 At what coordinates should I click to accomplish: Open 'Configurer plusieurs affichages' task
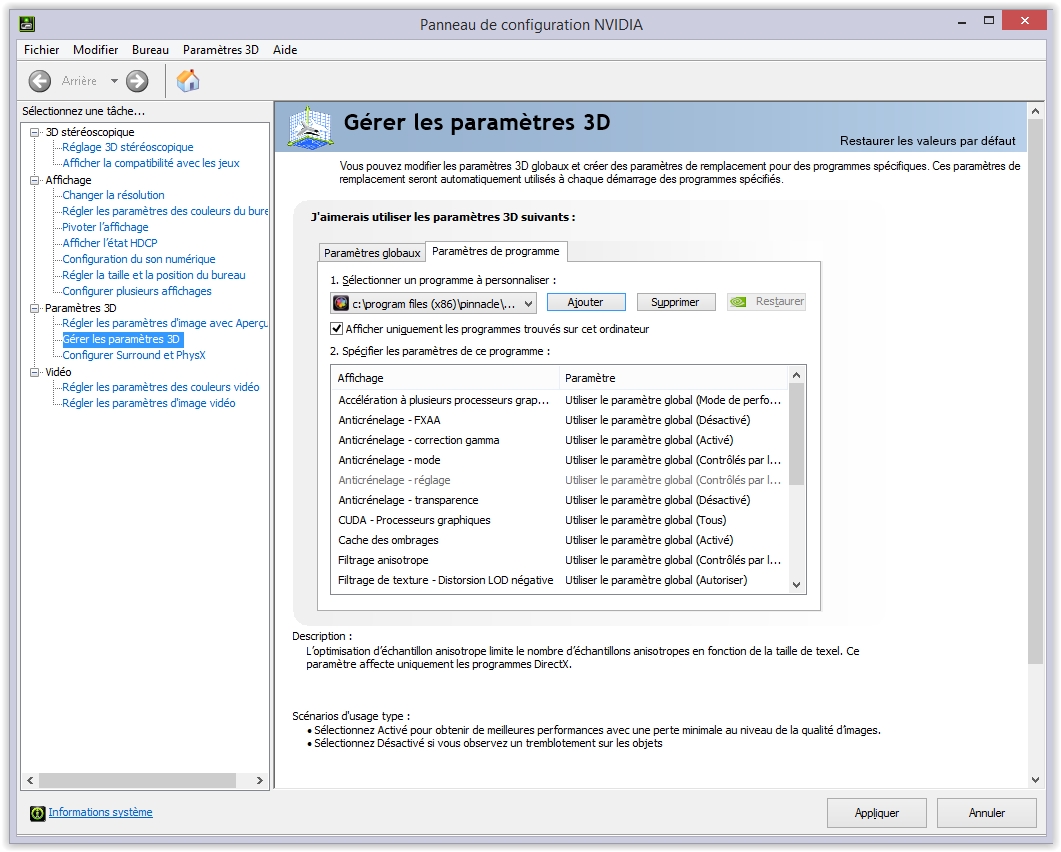pos(137,291)
